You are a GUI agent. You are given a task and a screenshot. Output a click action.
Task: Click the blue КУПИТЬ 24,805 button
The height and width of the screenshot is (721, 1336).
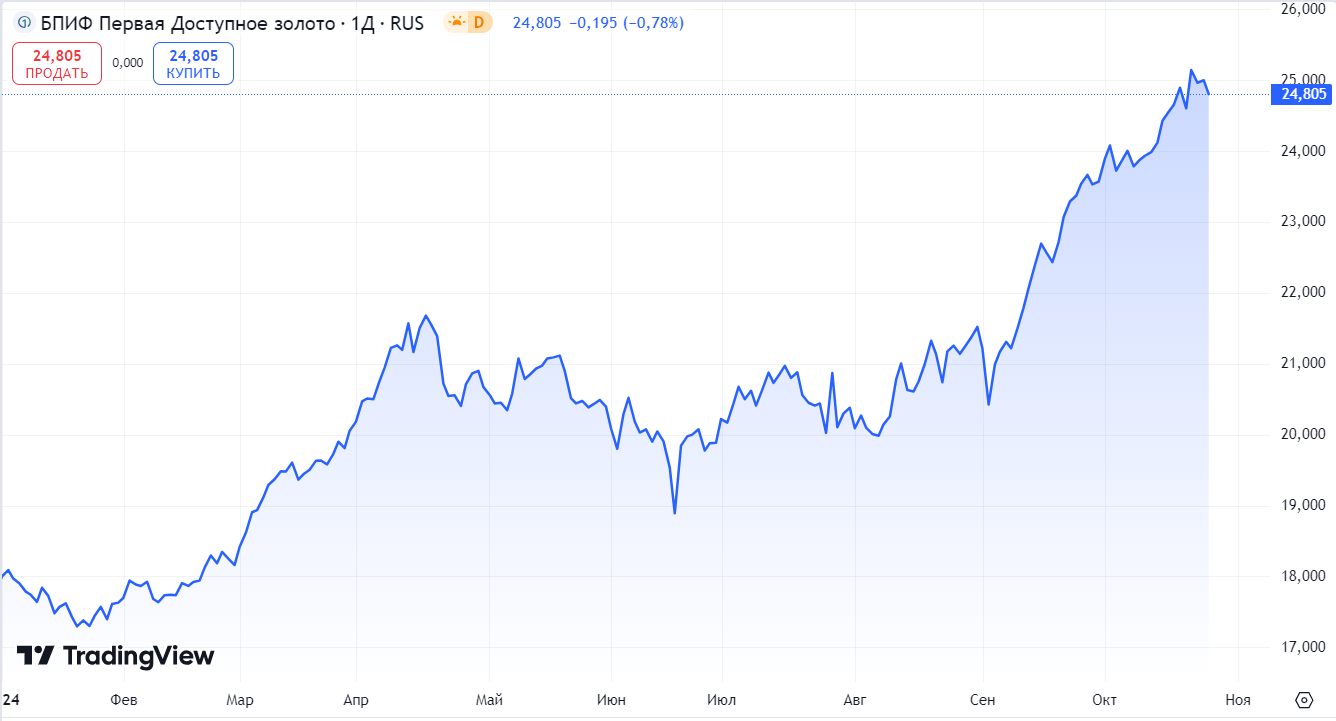point(193,64)
